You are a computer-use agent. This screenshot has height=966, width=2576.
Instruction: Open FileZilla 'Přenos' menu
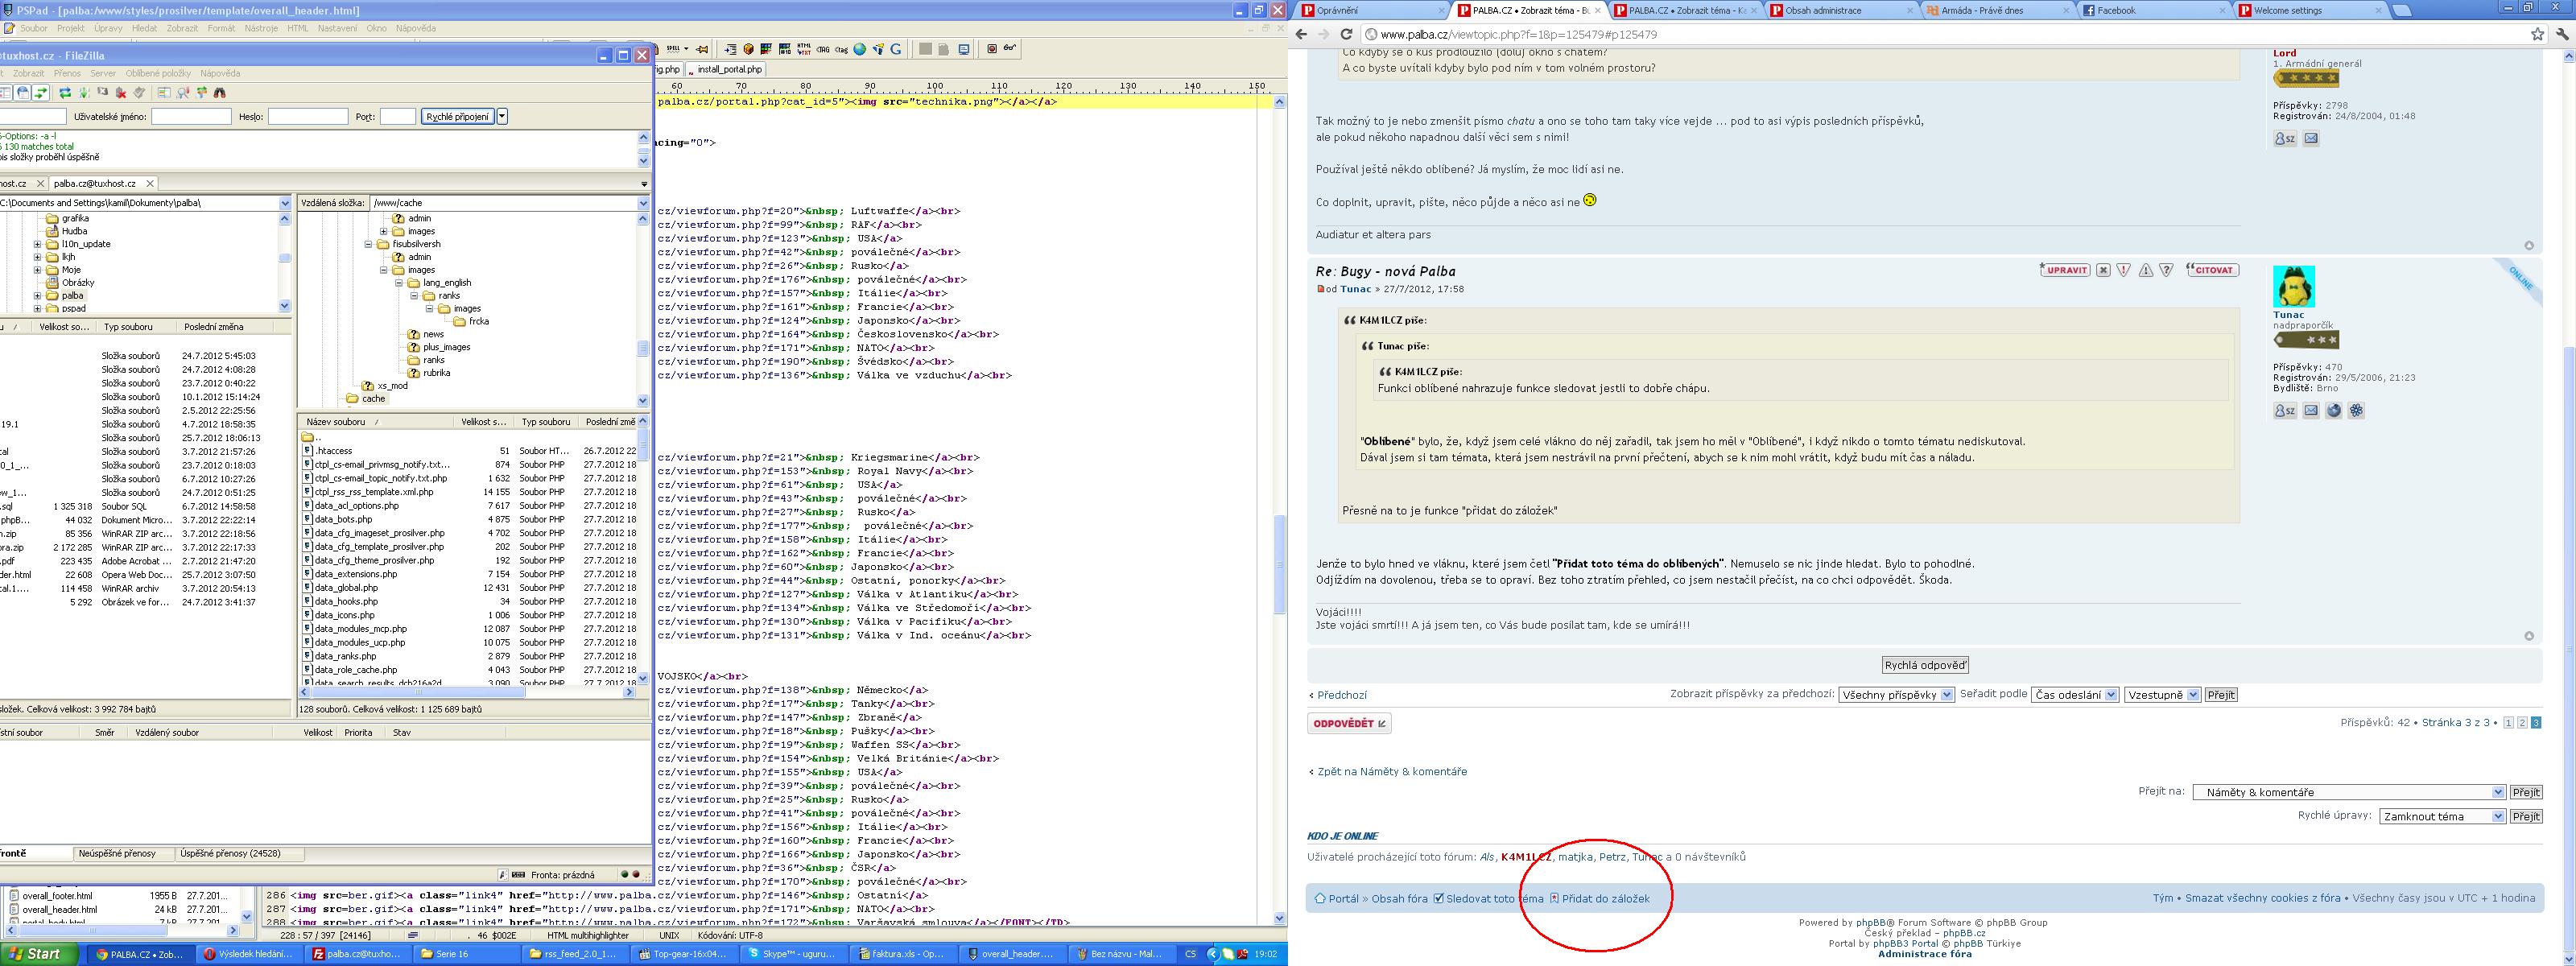click(x=67, y=73)
